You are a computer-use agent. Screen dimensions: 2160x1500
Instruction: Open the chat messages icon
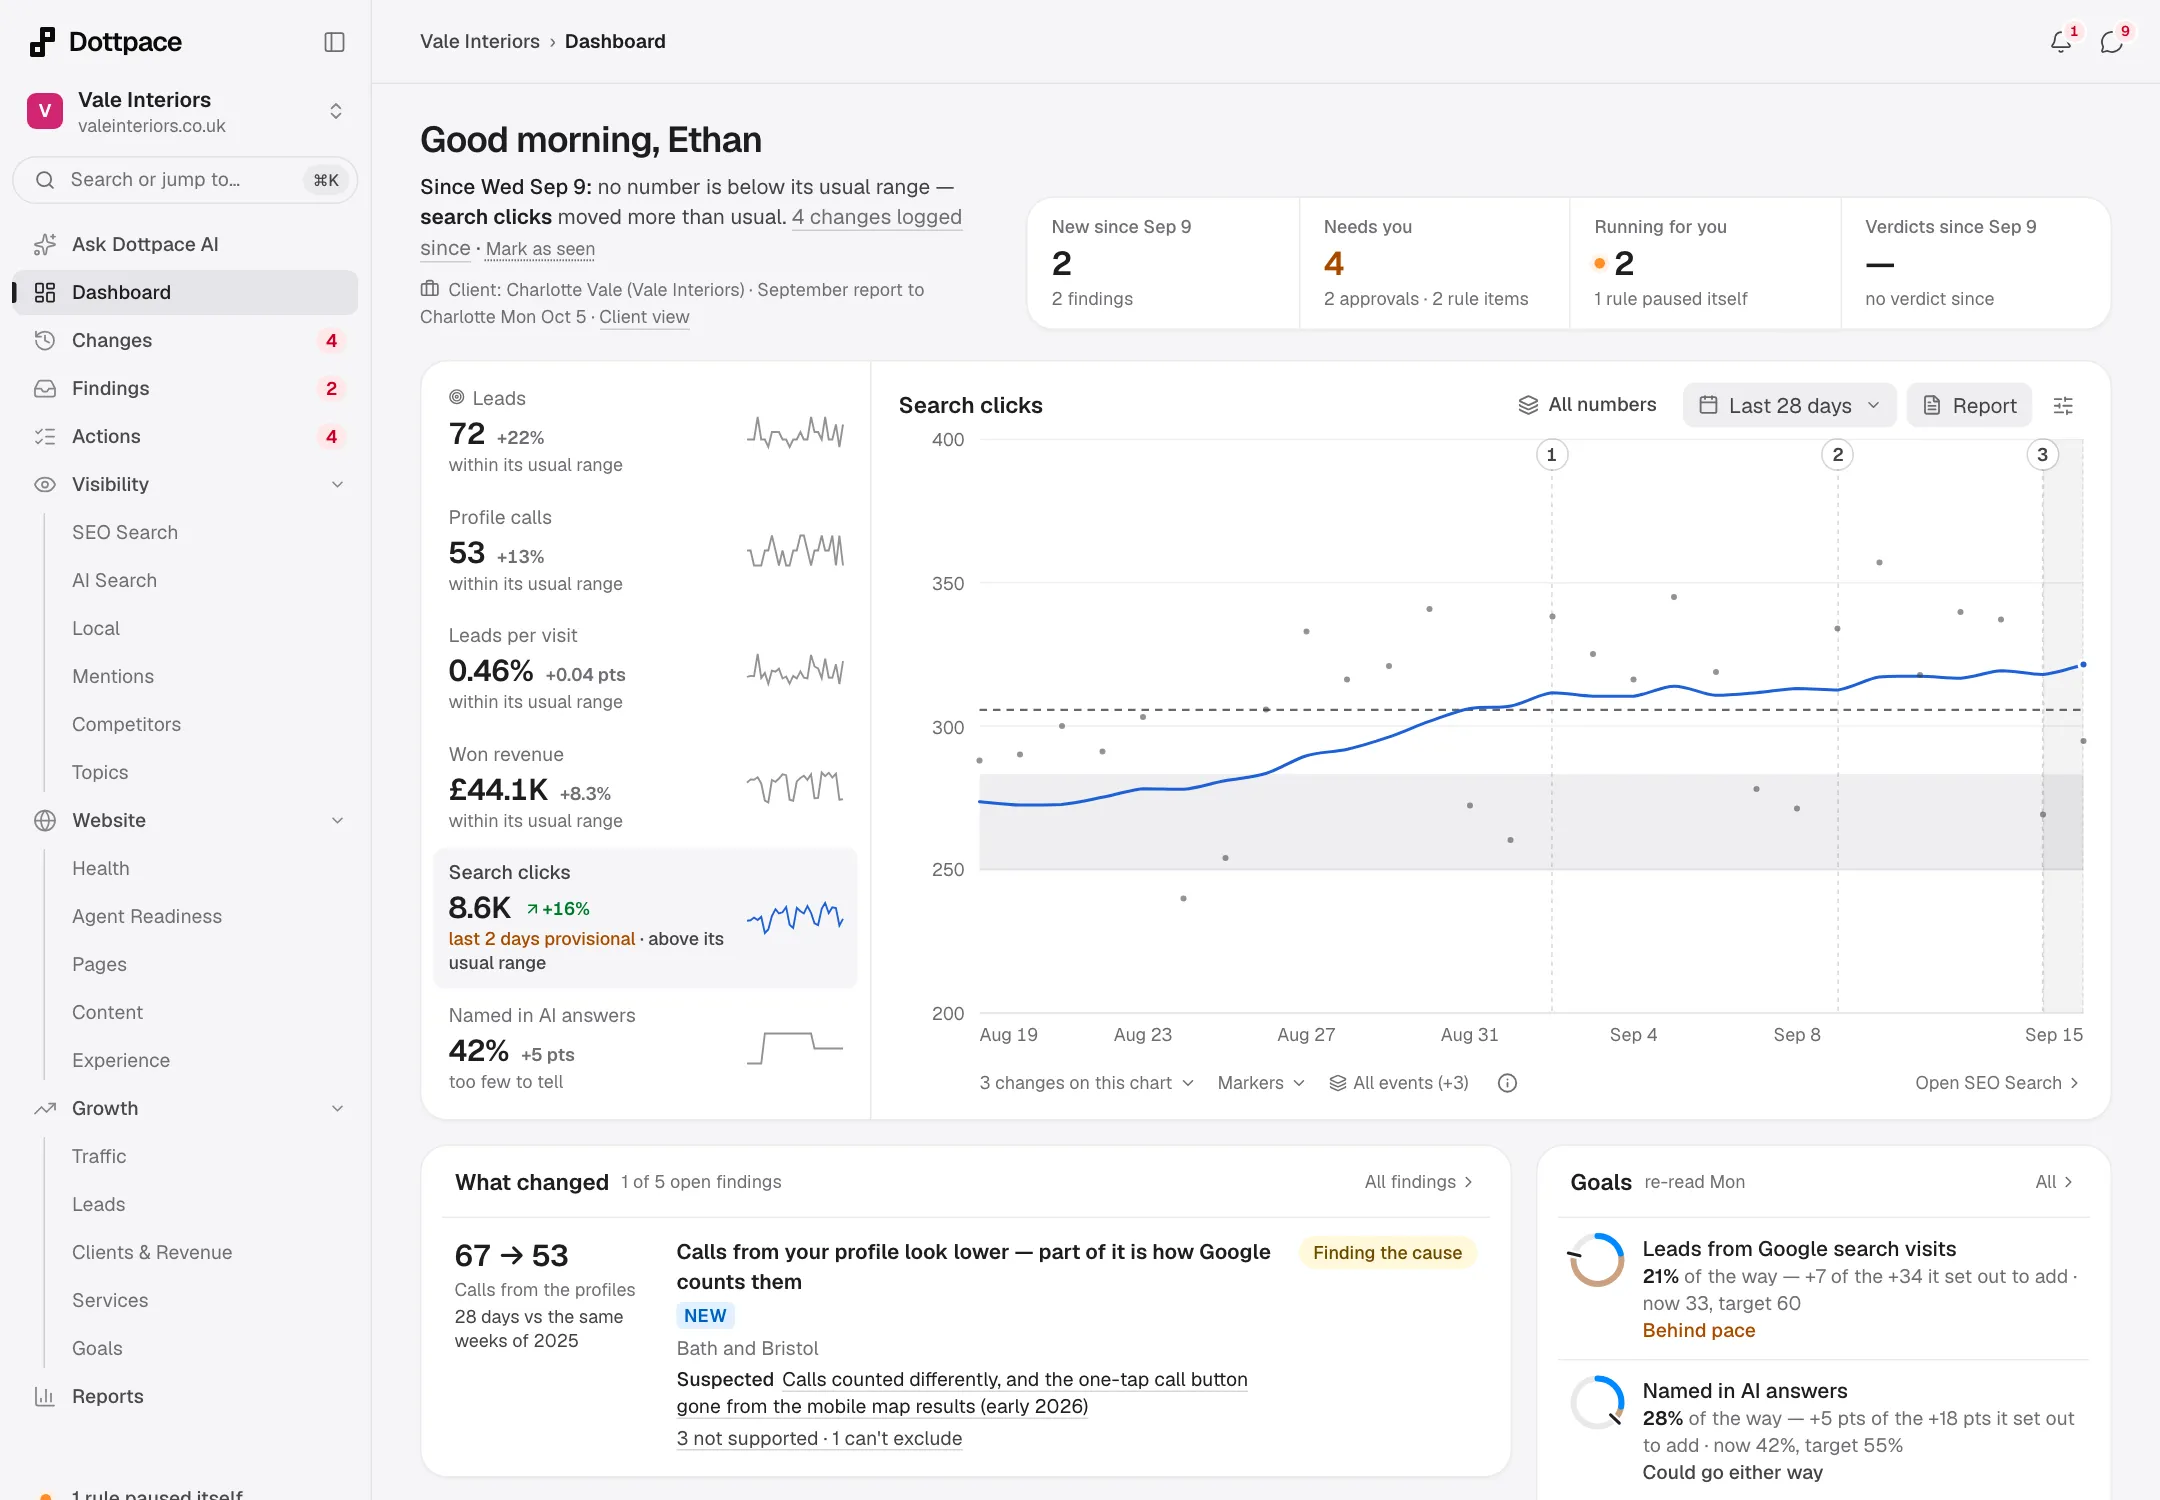[2111, 42]
